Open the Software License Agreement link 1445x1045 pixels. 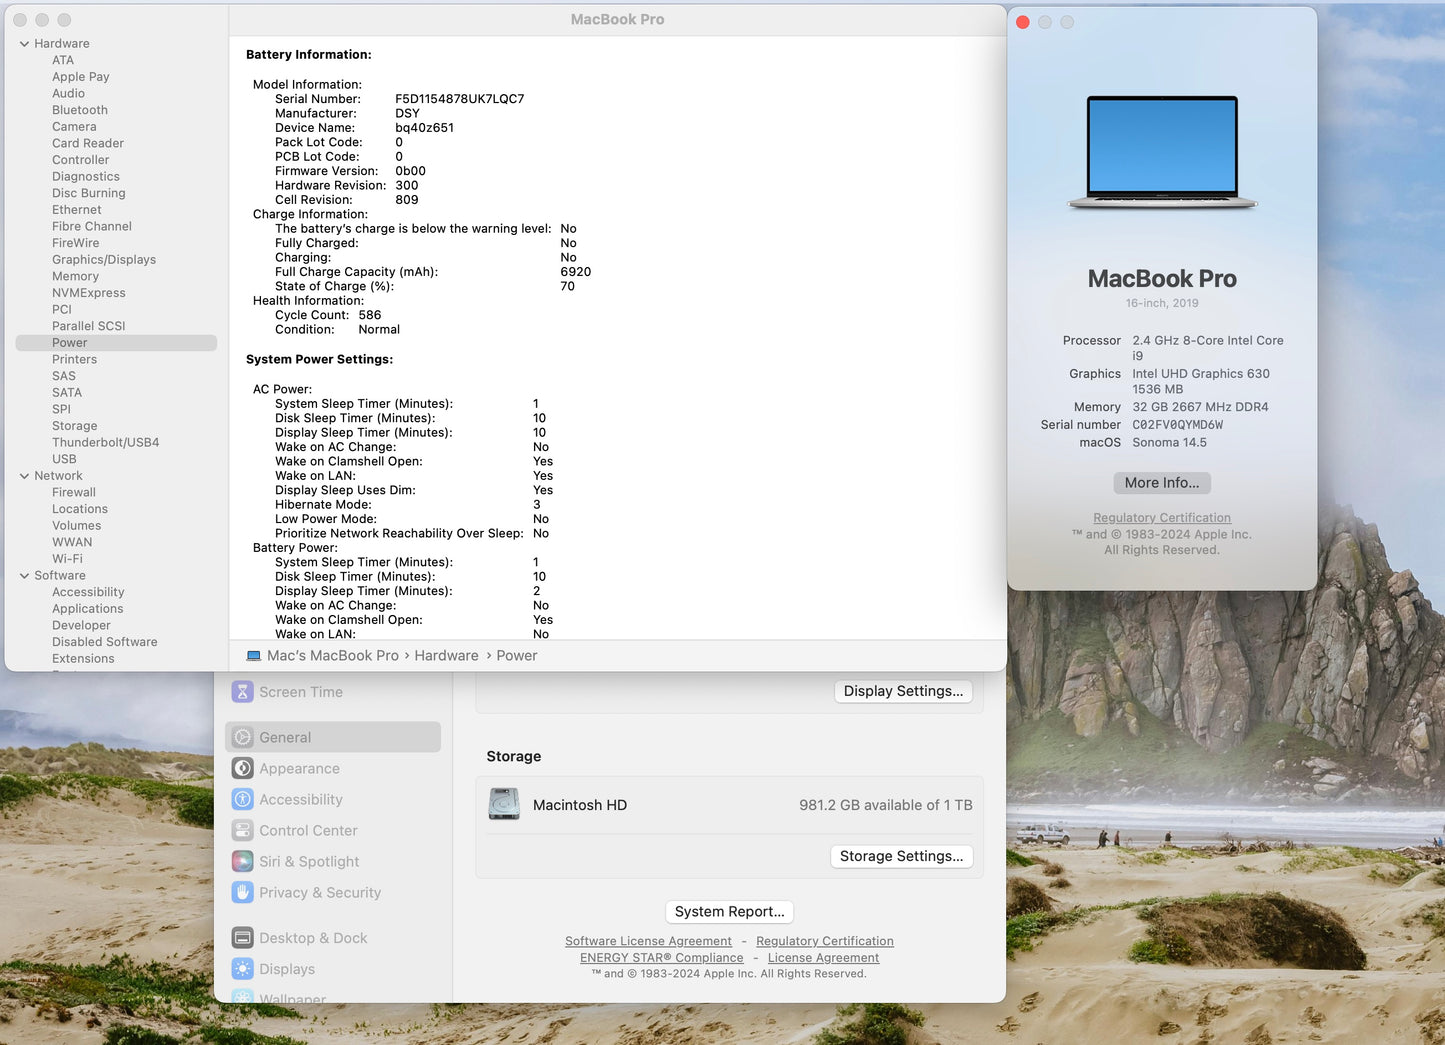pyautogui.click(x=648, y=940)
